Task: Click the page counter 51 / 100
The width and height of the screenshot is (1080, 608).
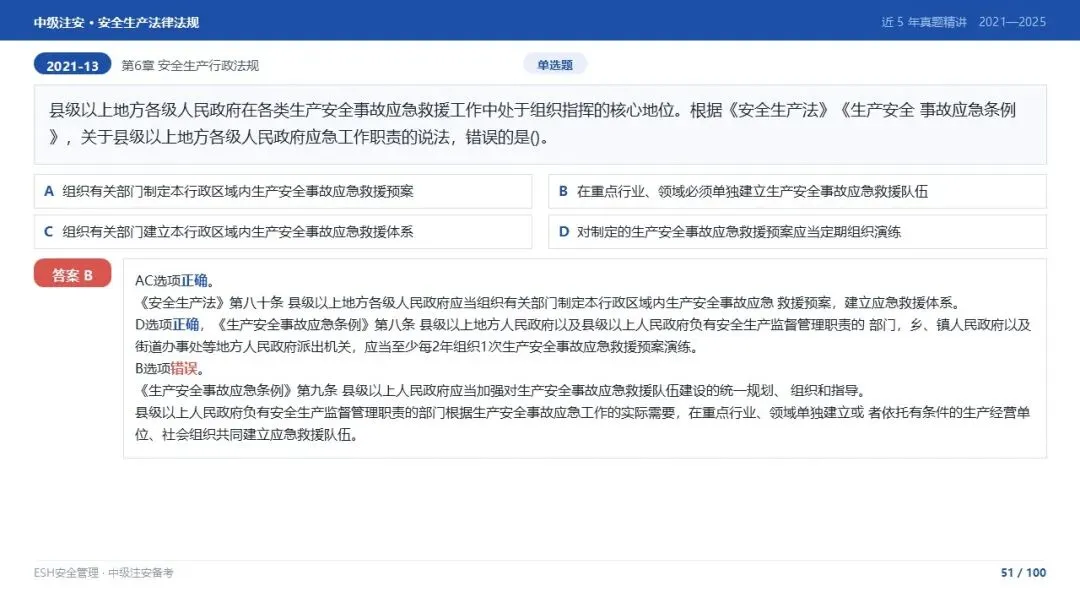Action: point(1024,572)
